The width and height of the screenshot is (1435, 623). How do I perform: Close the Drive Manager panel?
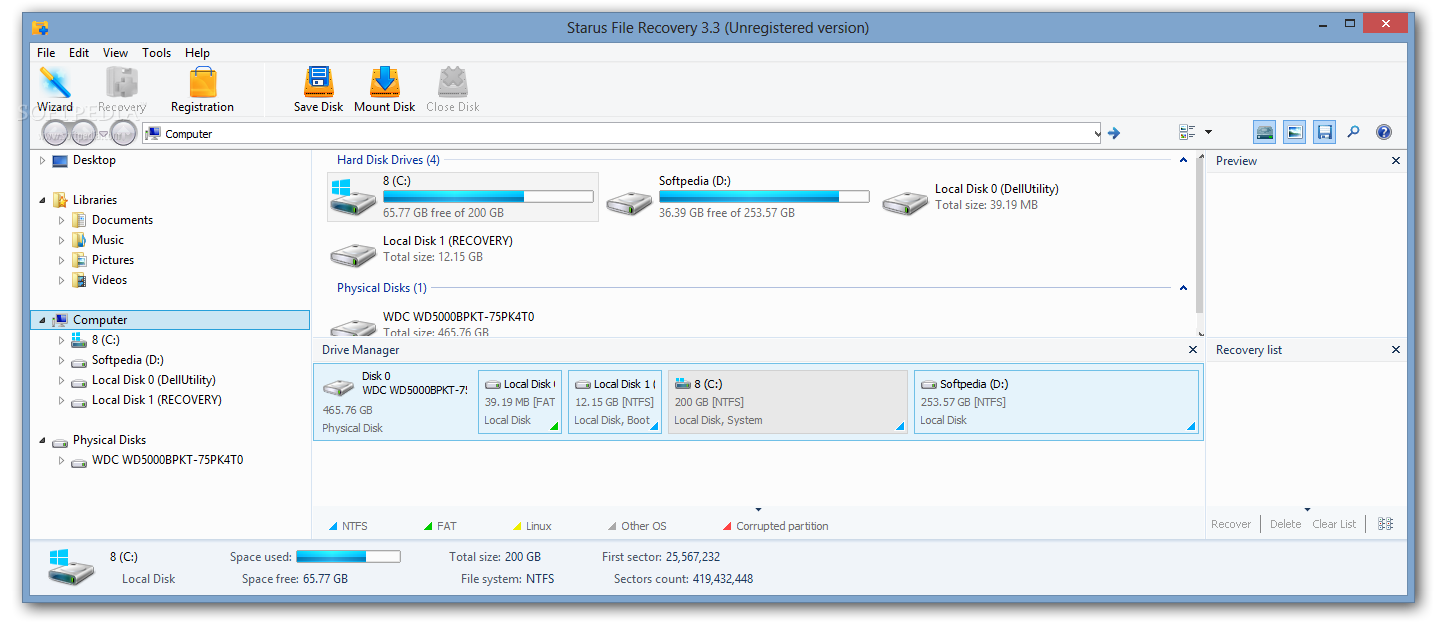click(1192, 350)
